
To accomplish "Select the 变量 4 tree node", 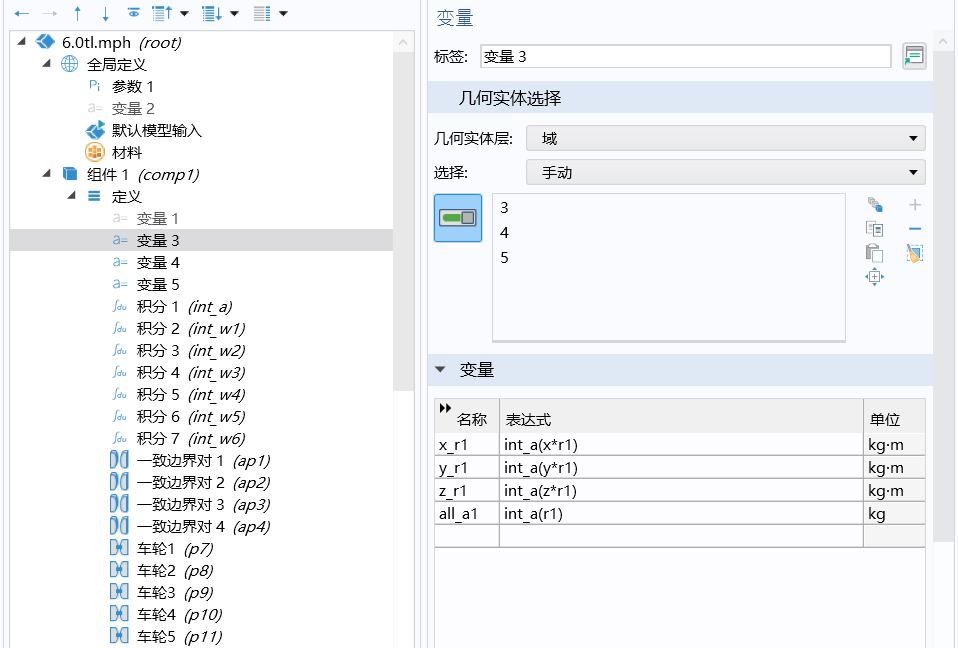I will 158,263.
